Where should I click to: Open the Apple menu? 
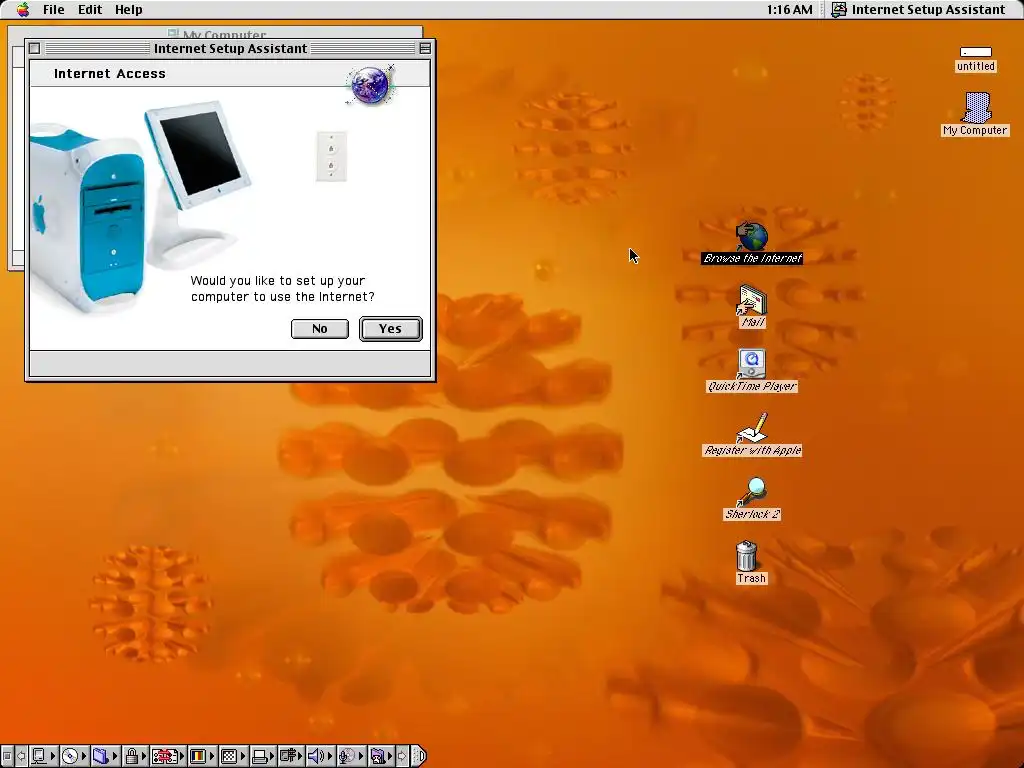pyautogui.click(x=23, y=9)
